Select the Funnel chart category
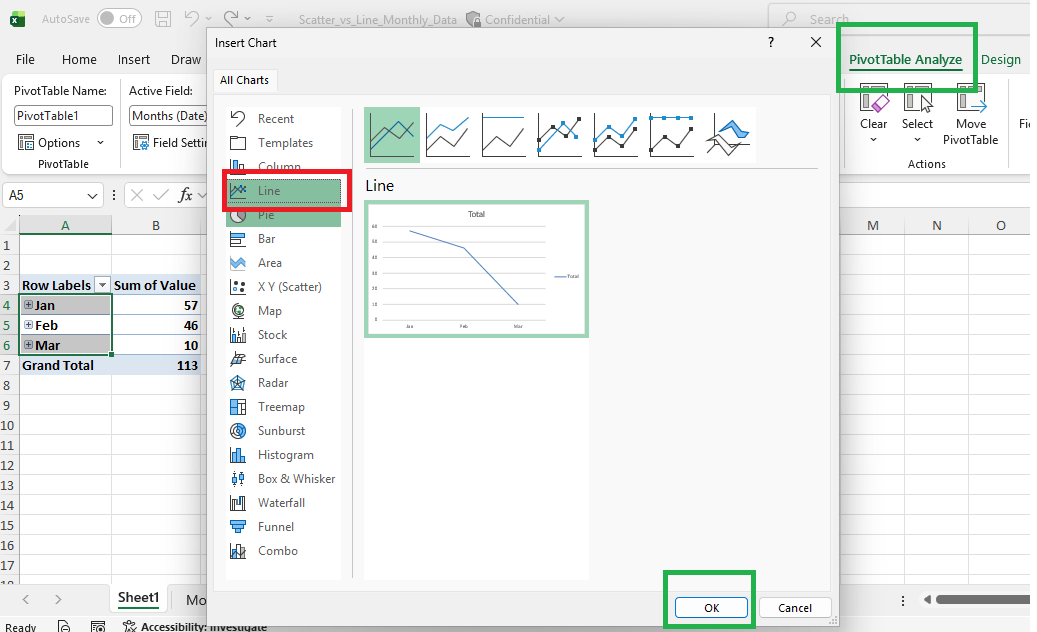The width and height of the screenshot is (1037, 632). (x=284, y=527)
